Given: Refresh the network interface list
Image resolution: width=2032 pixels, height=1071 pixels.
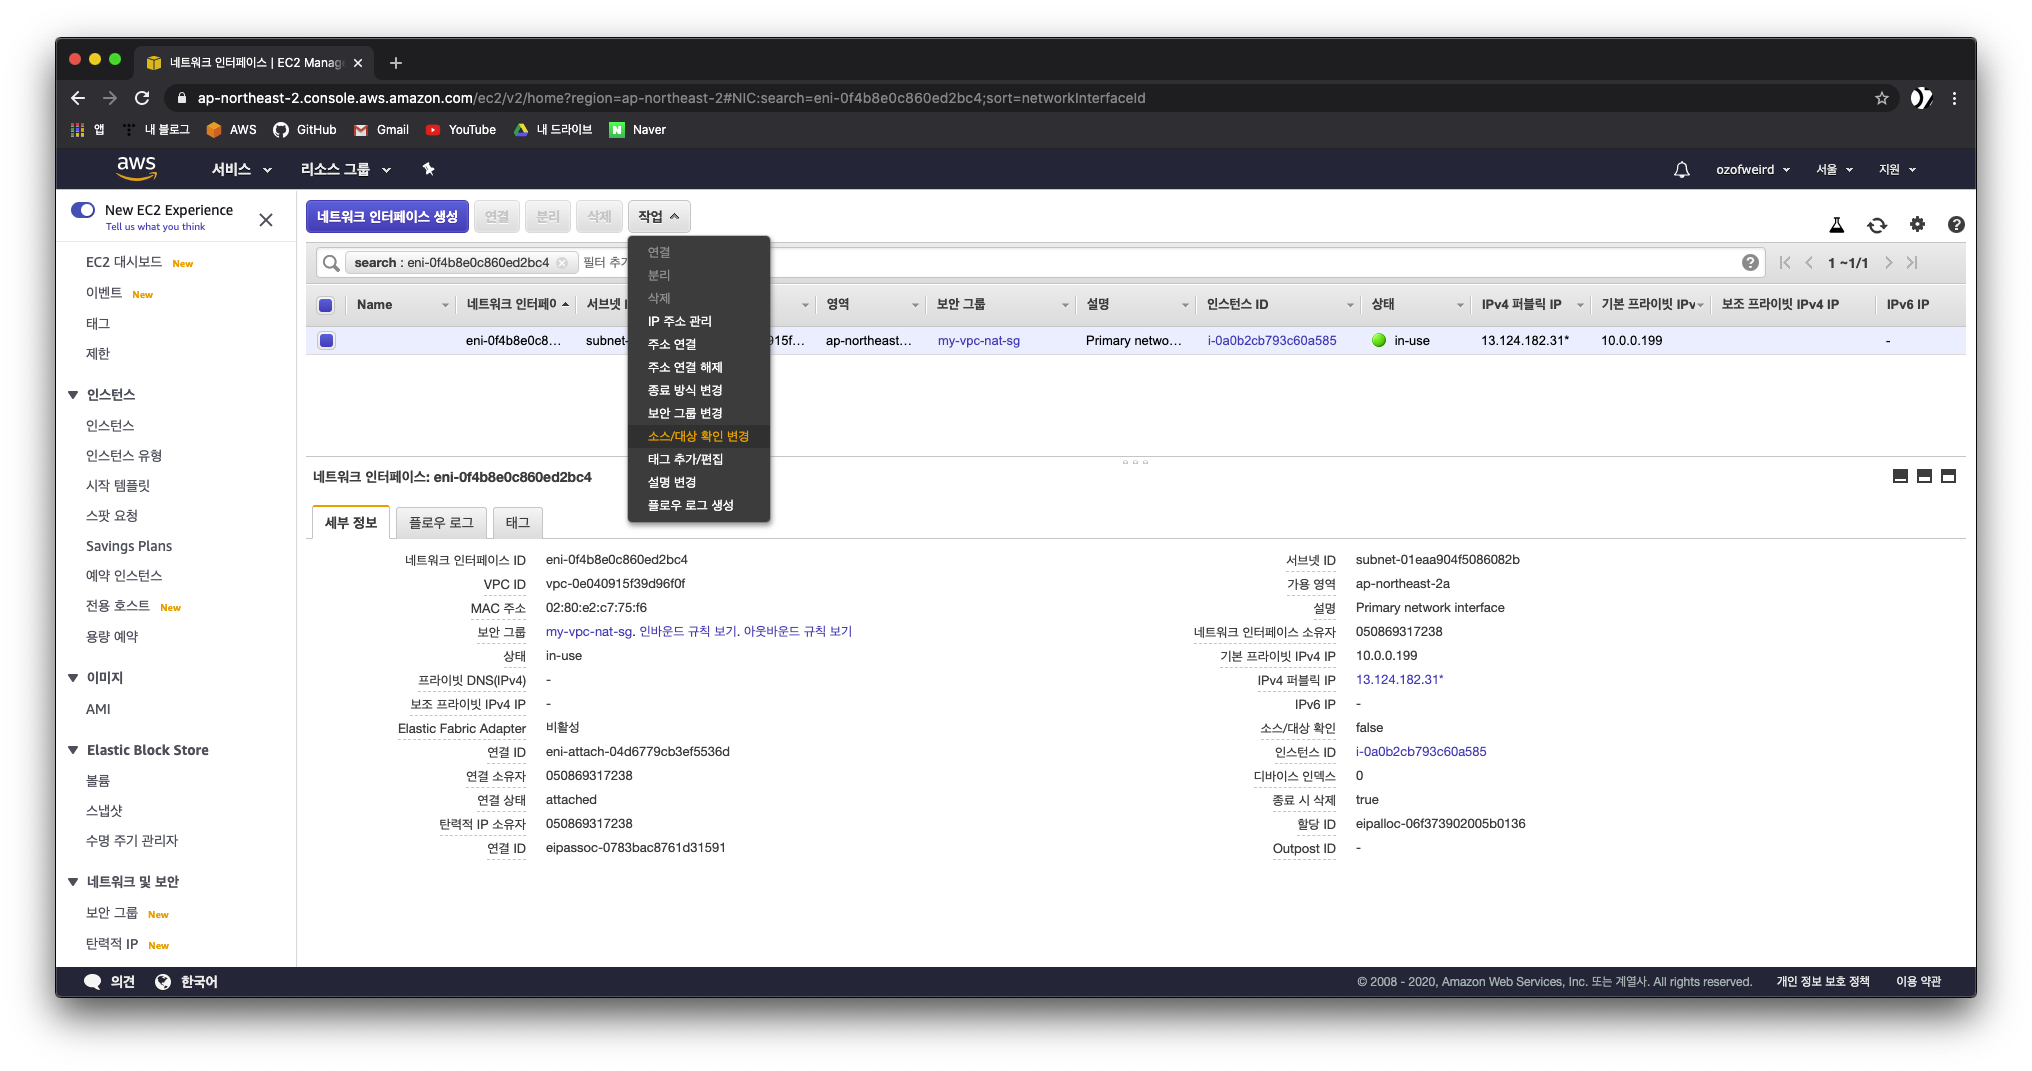Looking at the screenshot, I should point(1877,225).
